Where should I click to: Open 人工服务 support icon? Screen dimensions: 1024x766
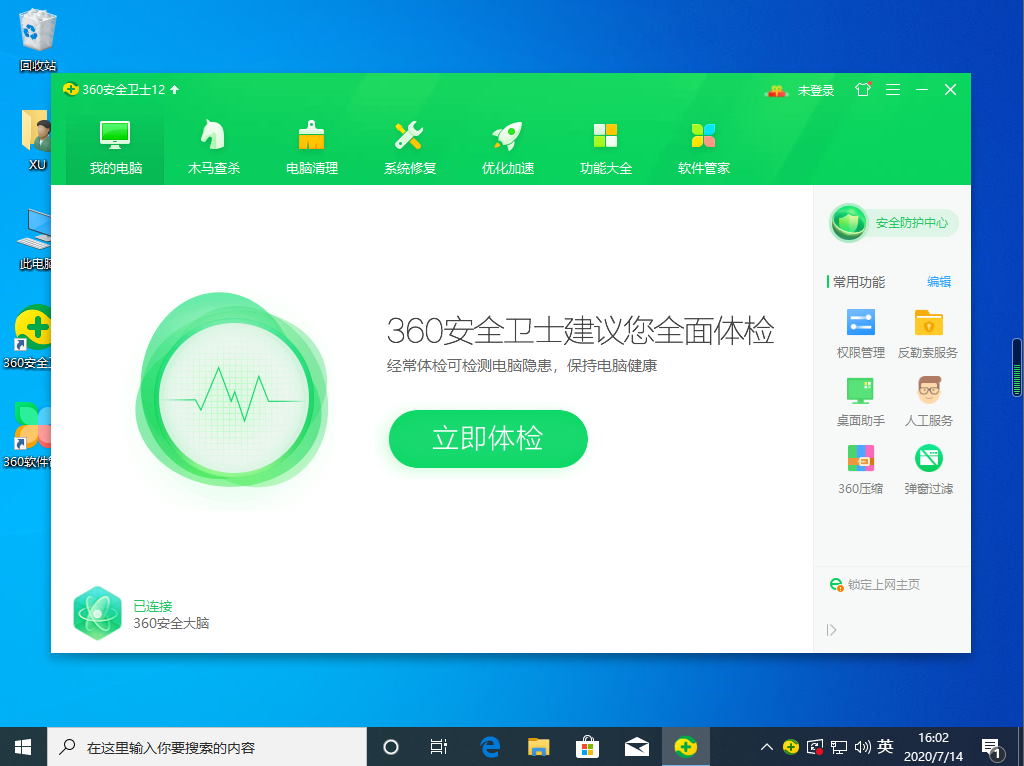coord(928,400)
